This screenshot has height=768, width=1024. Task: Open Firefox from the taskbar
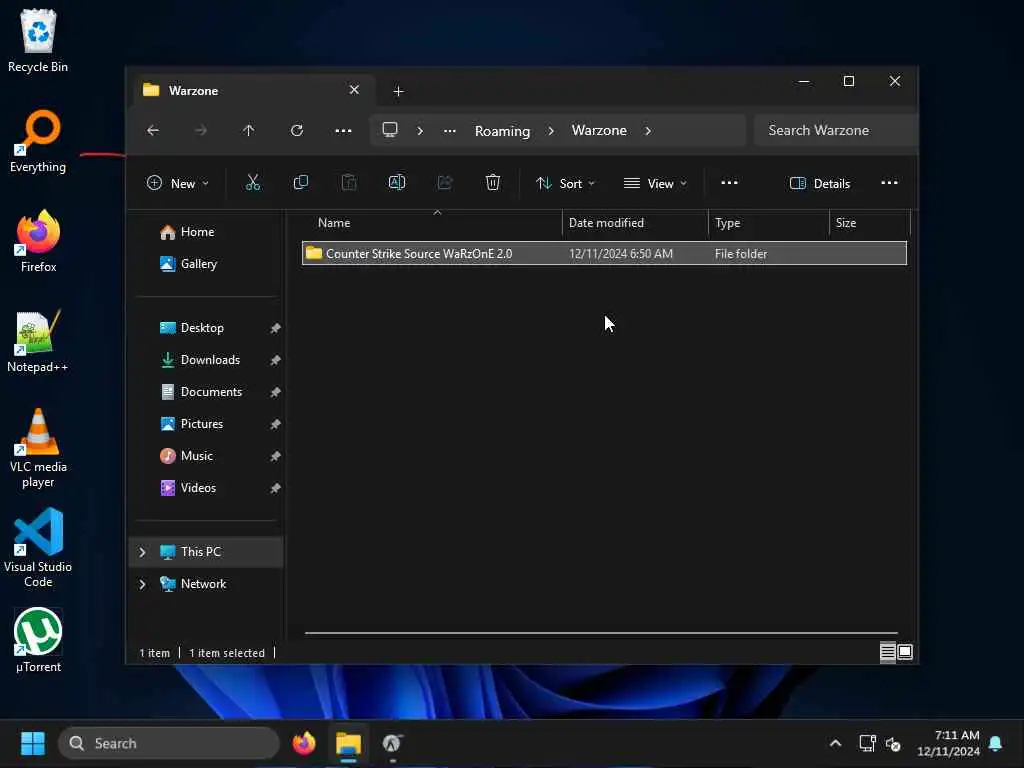point(304,743)
